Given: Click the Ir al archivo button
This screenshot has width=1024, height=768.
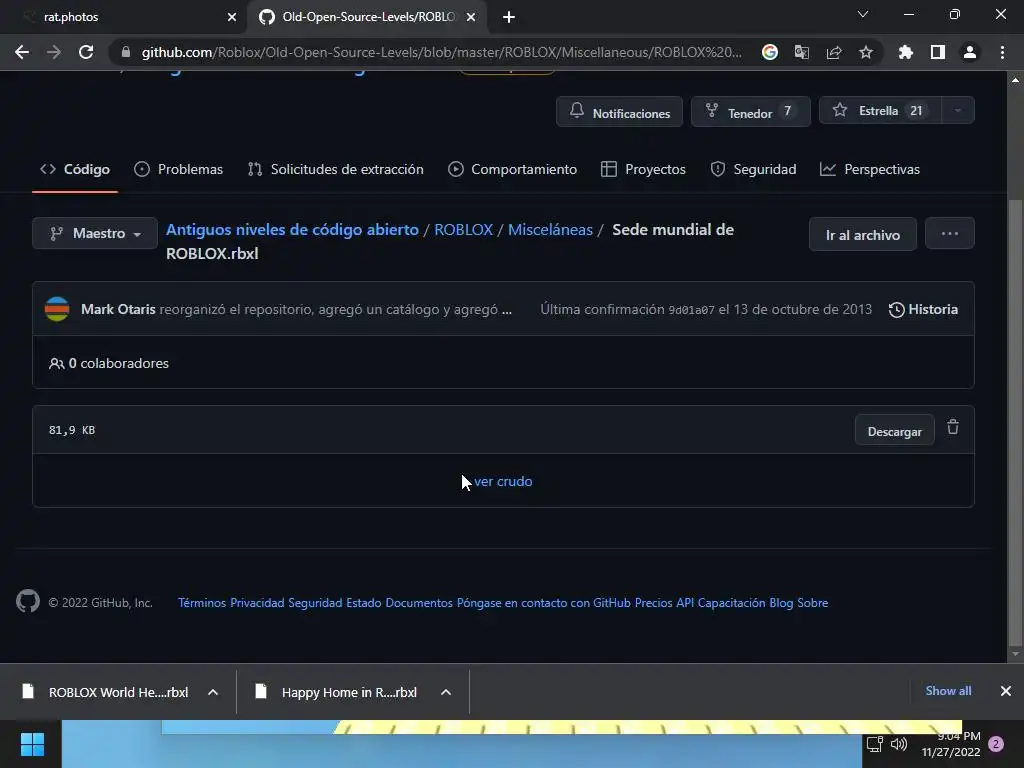Looking at the screenshot, I should [x=863, y=234].
